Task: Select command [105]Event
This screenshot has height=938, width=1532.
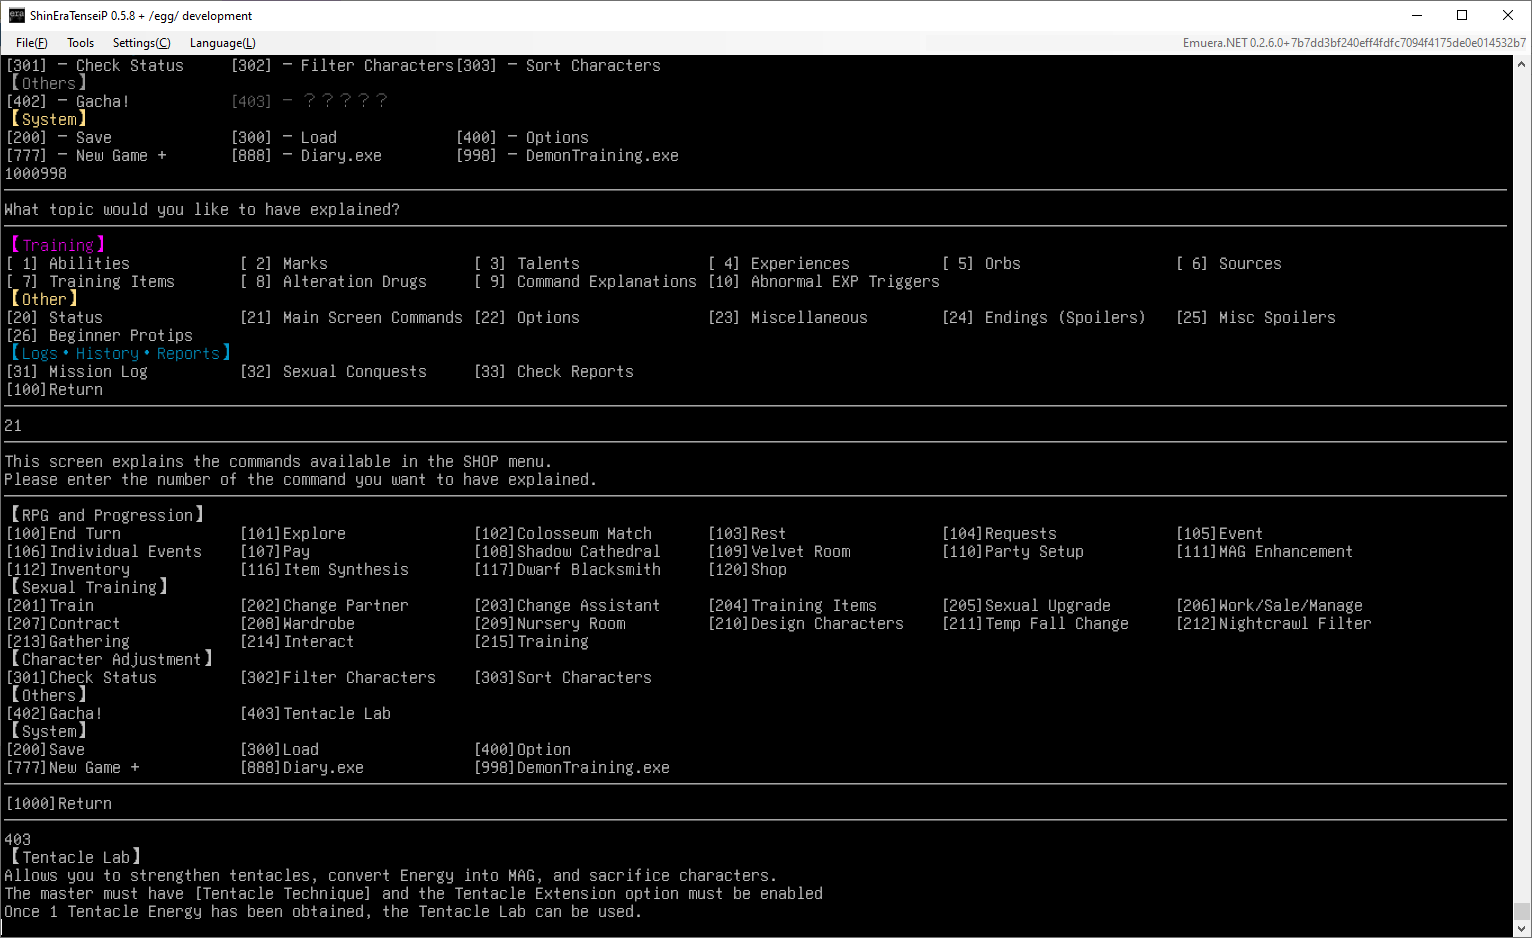Action: [1220, 534]
